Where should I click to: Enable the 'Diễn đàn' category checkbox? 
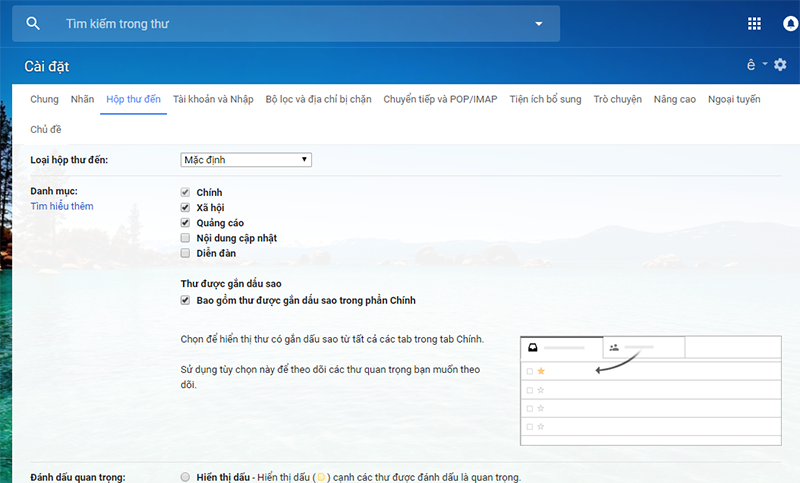point(185,253)
